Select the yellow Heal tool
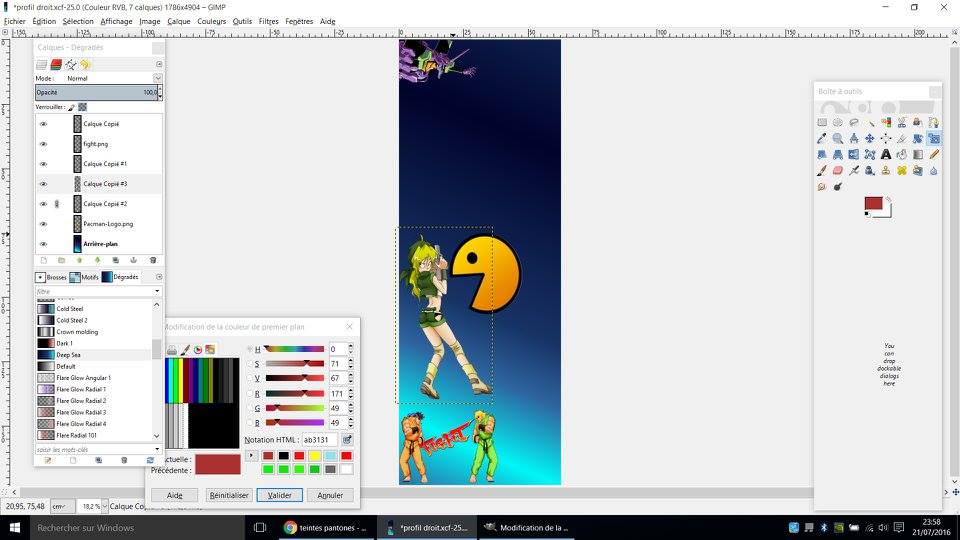 click(x=902, y=170)
